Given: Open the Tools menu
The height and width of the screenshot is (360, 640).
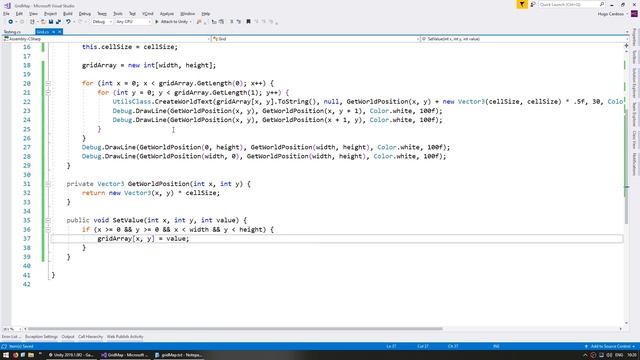Looking at the screenshot, I should coord(118,14).
